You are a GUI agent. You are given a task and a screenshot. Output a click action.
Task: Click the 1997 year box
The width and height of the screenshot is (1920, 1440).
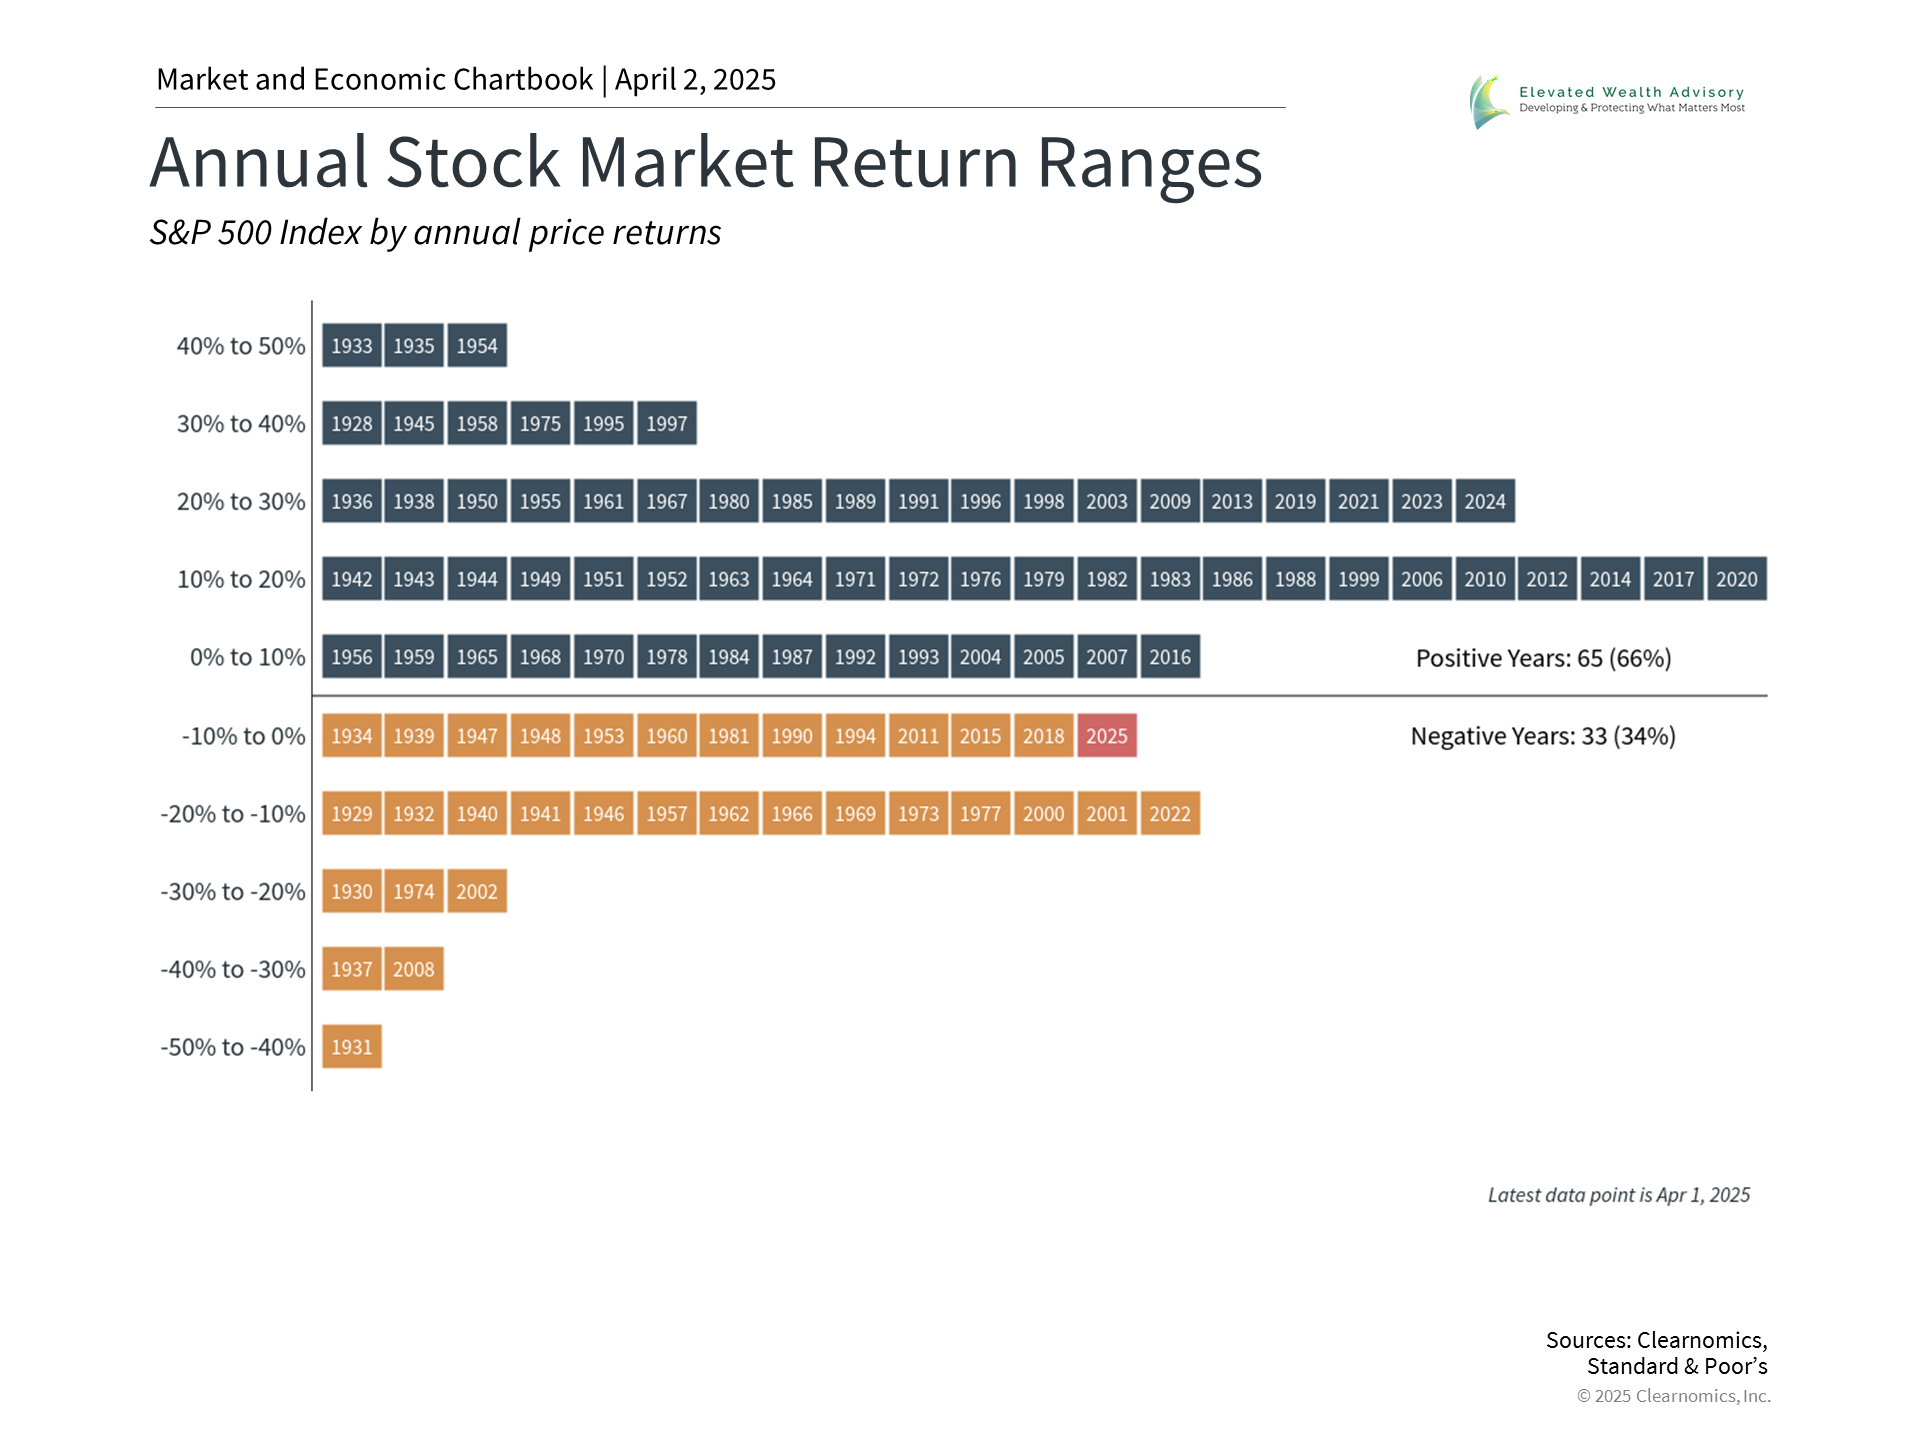[x=666, y=424]
